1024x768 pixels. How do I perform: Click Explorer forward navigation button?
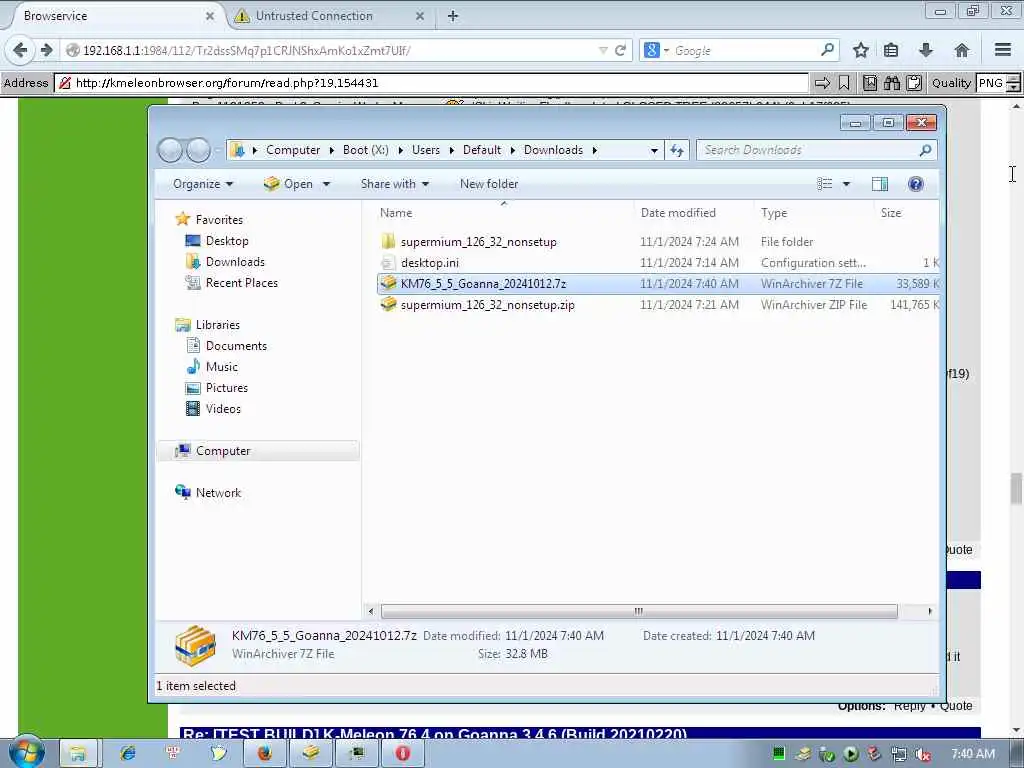[199, 150]
